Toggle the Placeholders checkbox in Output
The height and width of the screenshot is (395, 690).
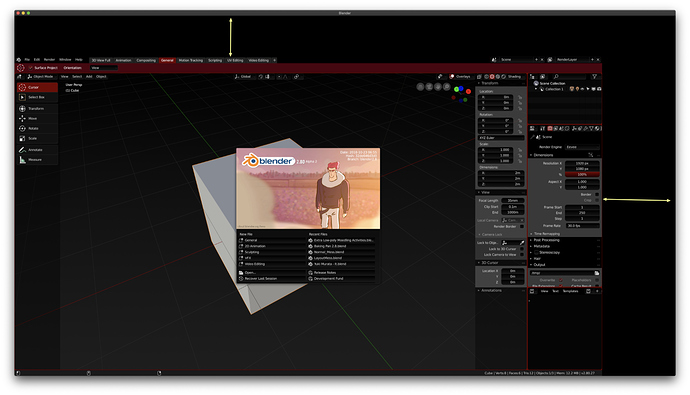click(597, 280)
